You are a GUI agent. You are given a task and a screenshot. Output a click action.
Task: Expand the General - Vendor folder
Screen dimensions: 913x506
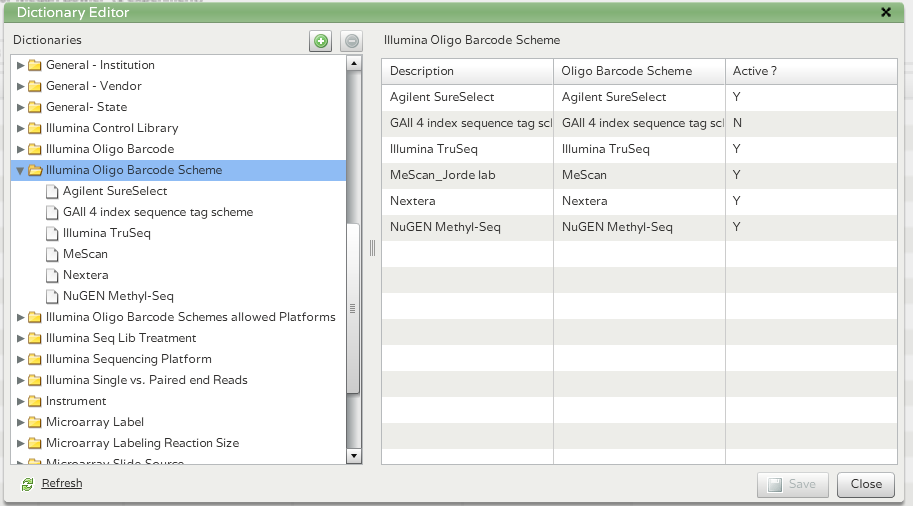point(20,86)
